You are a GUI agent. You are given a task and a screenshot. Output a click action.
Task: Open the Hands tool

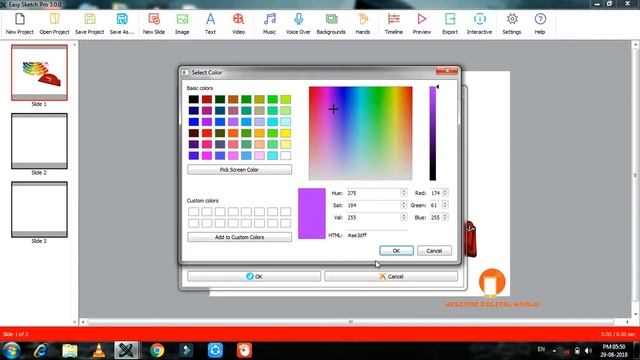tap(362, 24)
